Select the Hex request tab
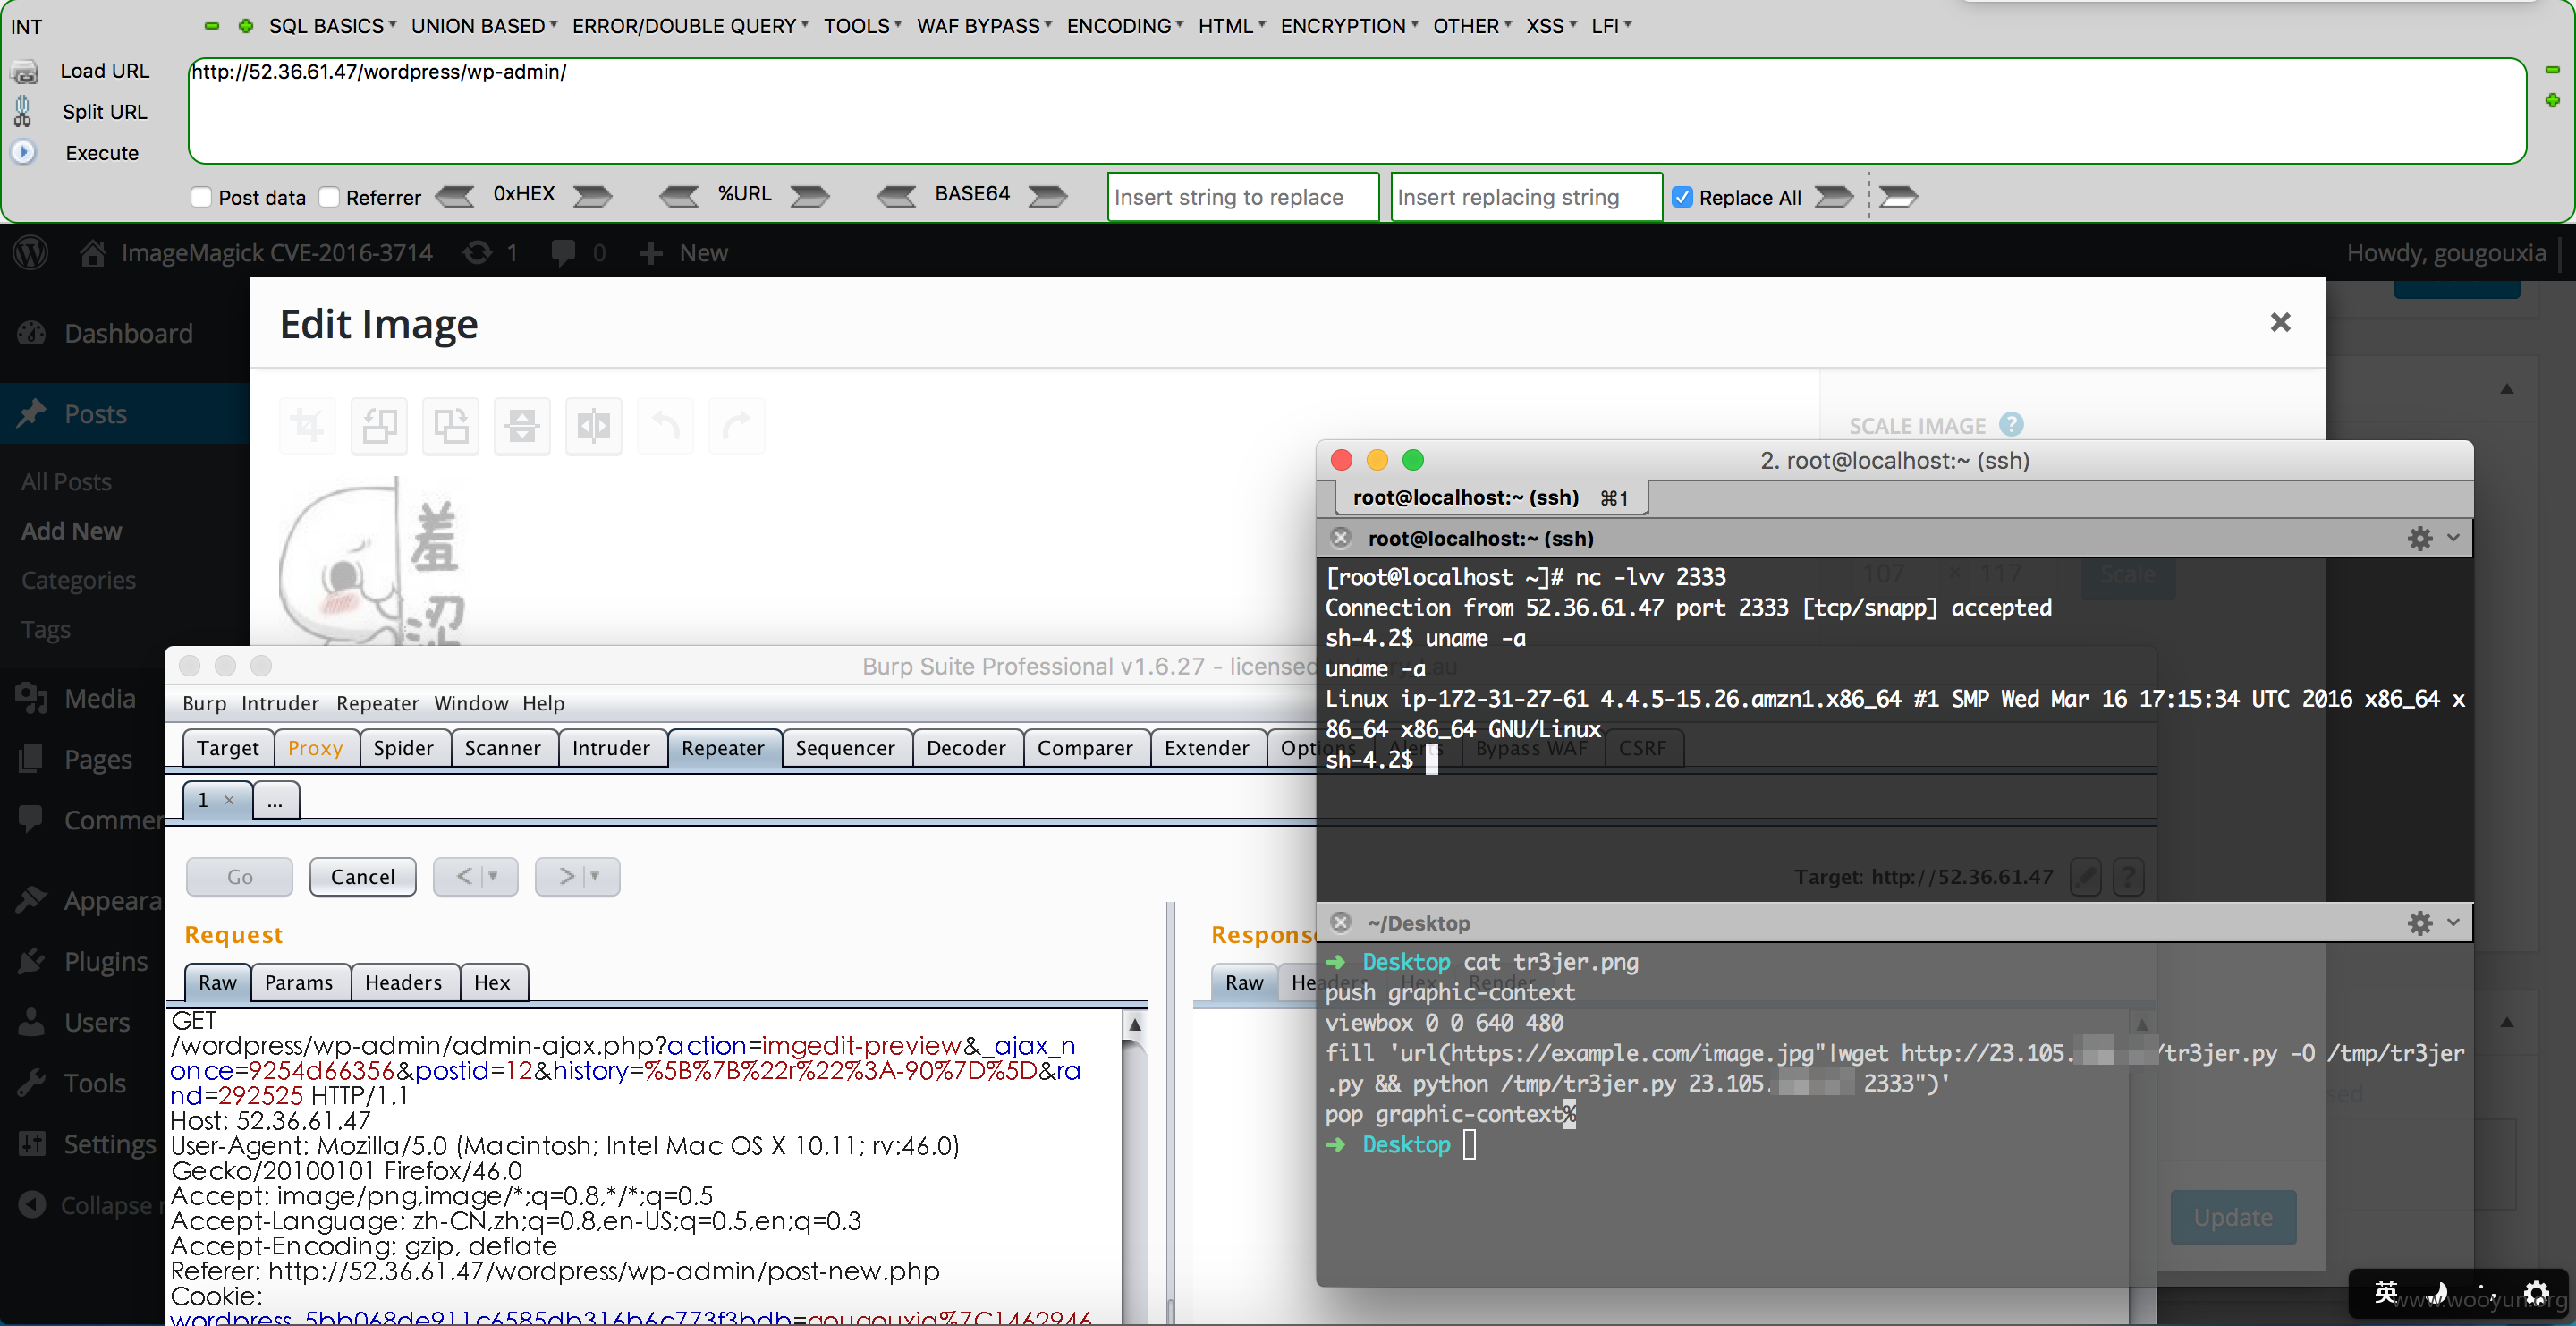Image resolution: width=2576 pixels, height=1326 pixels. (492, 982)
